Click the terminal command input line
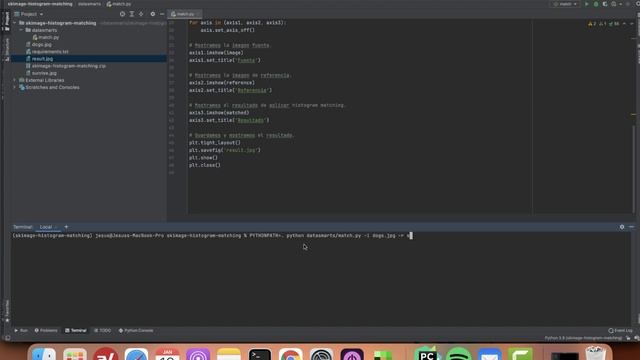Screen dimensions: 640x360 212,236
